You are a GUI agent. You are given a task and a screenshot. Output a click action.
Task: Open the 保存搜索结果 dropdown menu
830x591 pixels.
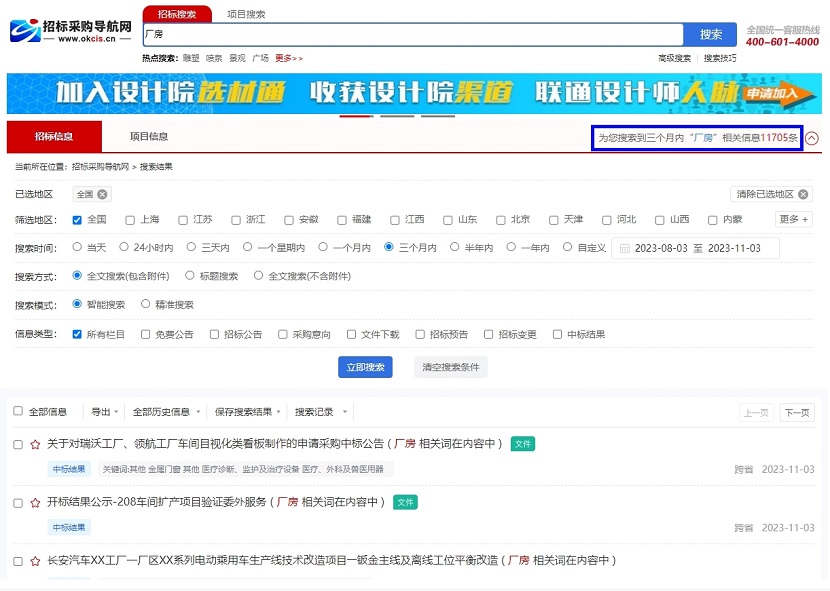pyautogui.click(x=247, y=412)
